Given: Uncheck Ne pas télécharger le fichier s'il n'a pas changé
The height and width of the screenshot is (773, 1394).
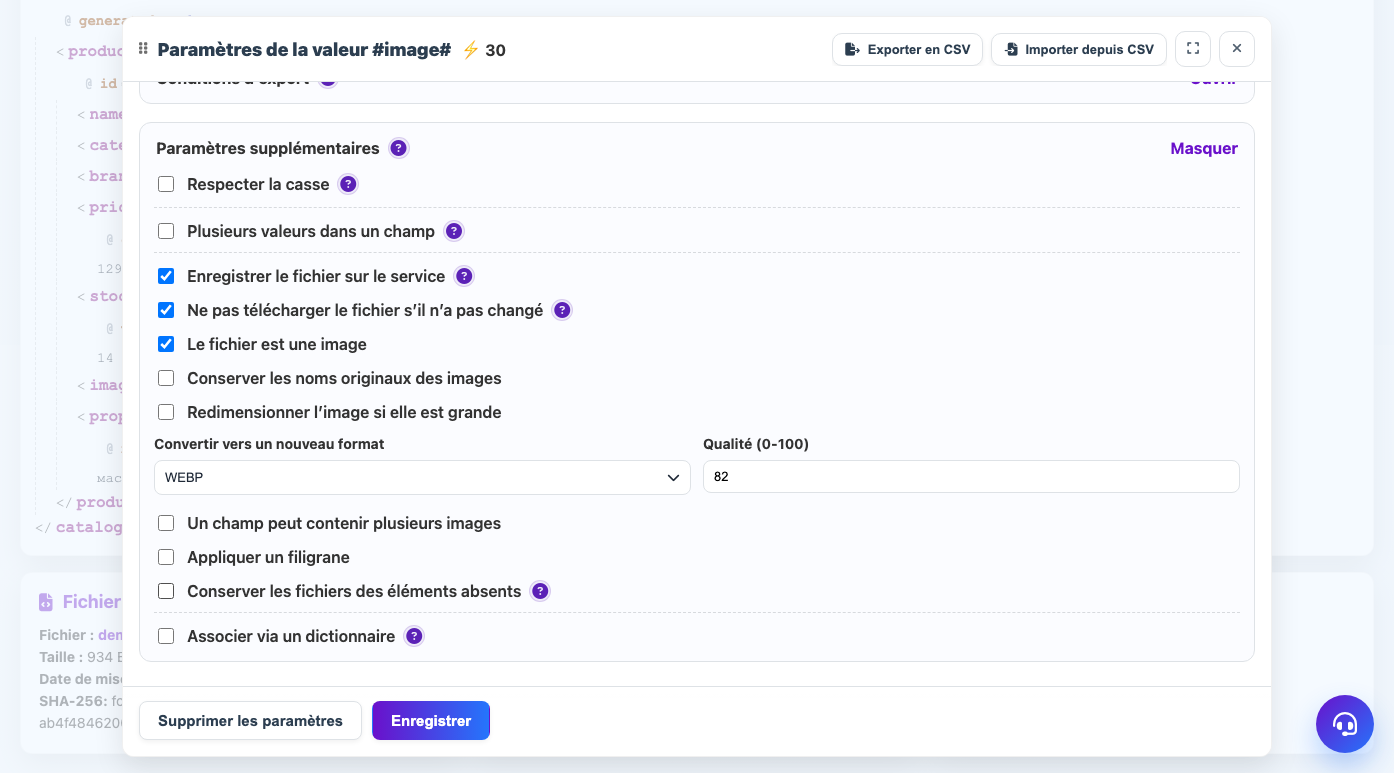Looking at the screenshot, I should [166, 310].
